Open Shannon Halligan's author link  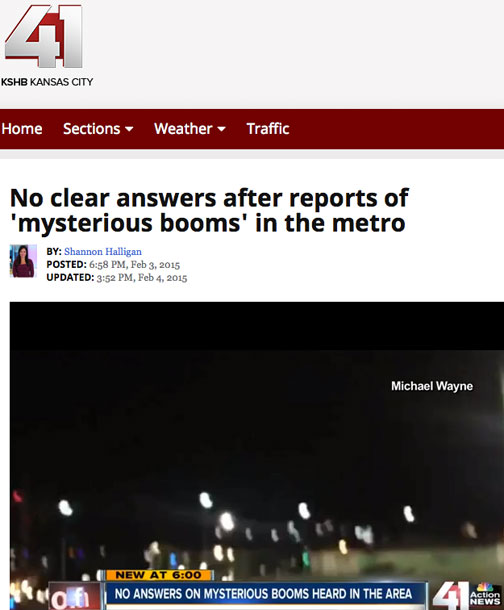103,252
